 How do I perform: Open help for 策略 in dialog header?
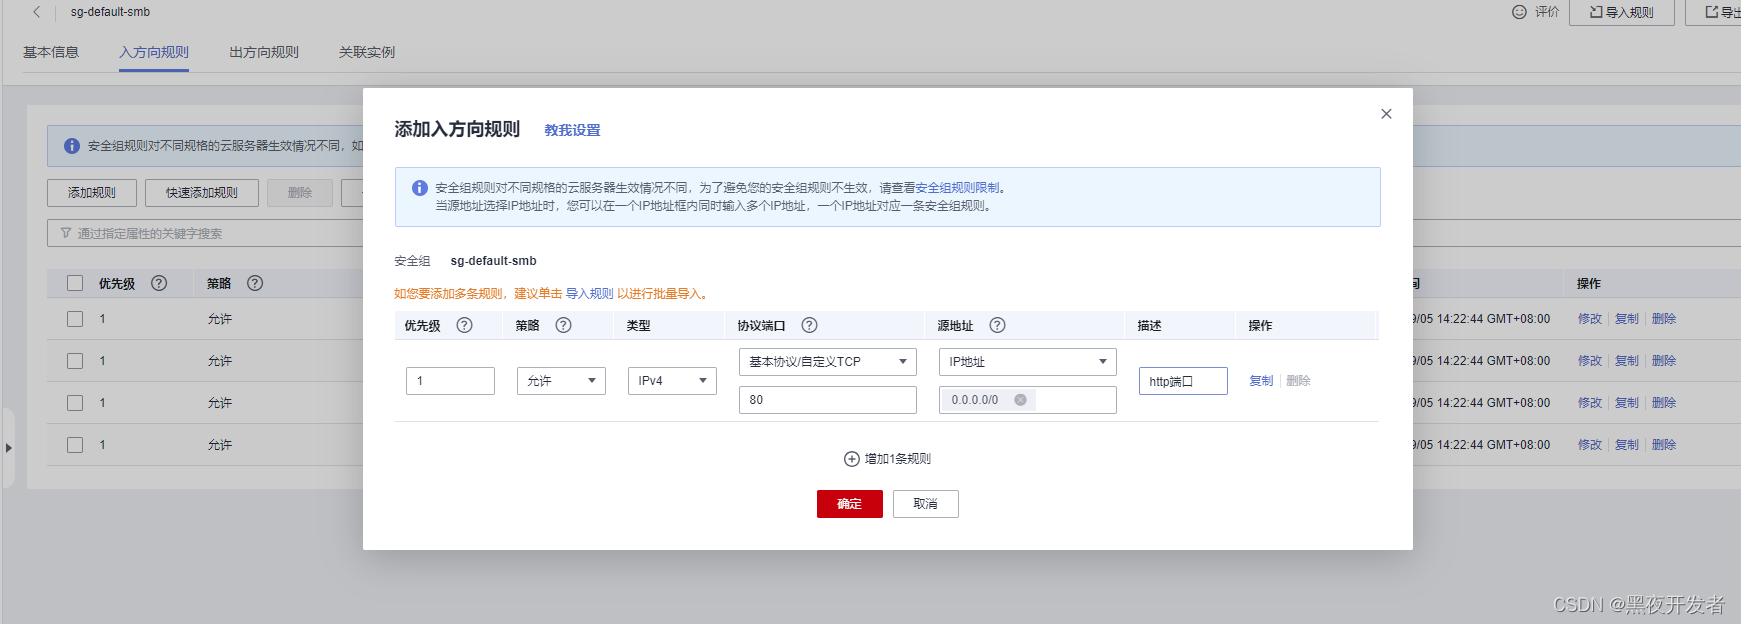click(x=563, y=325)
